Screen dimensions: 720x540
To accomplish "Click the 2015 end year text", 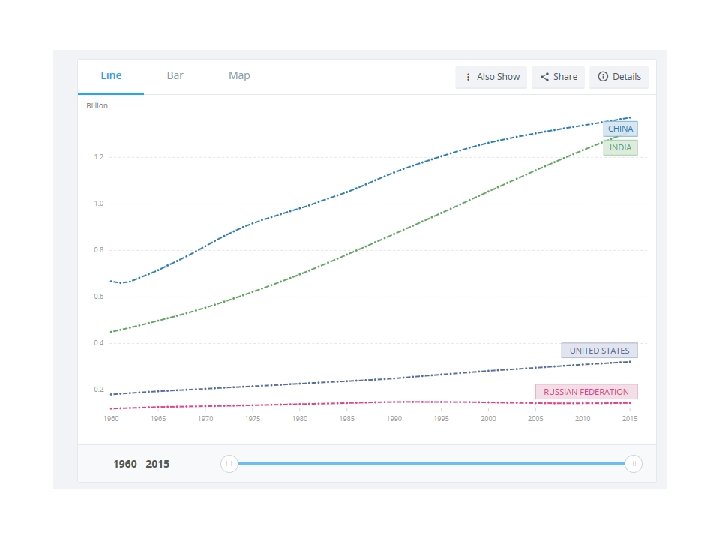I will coord(158,464).
